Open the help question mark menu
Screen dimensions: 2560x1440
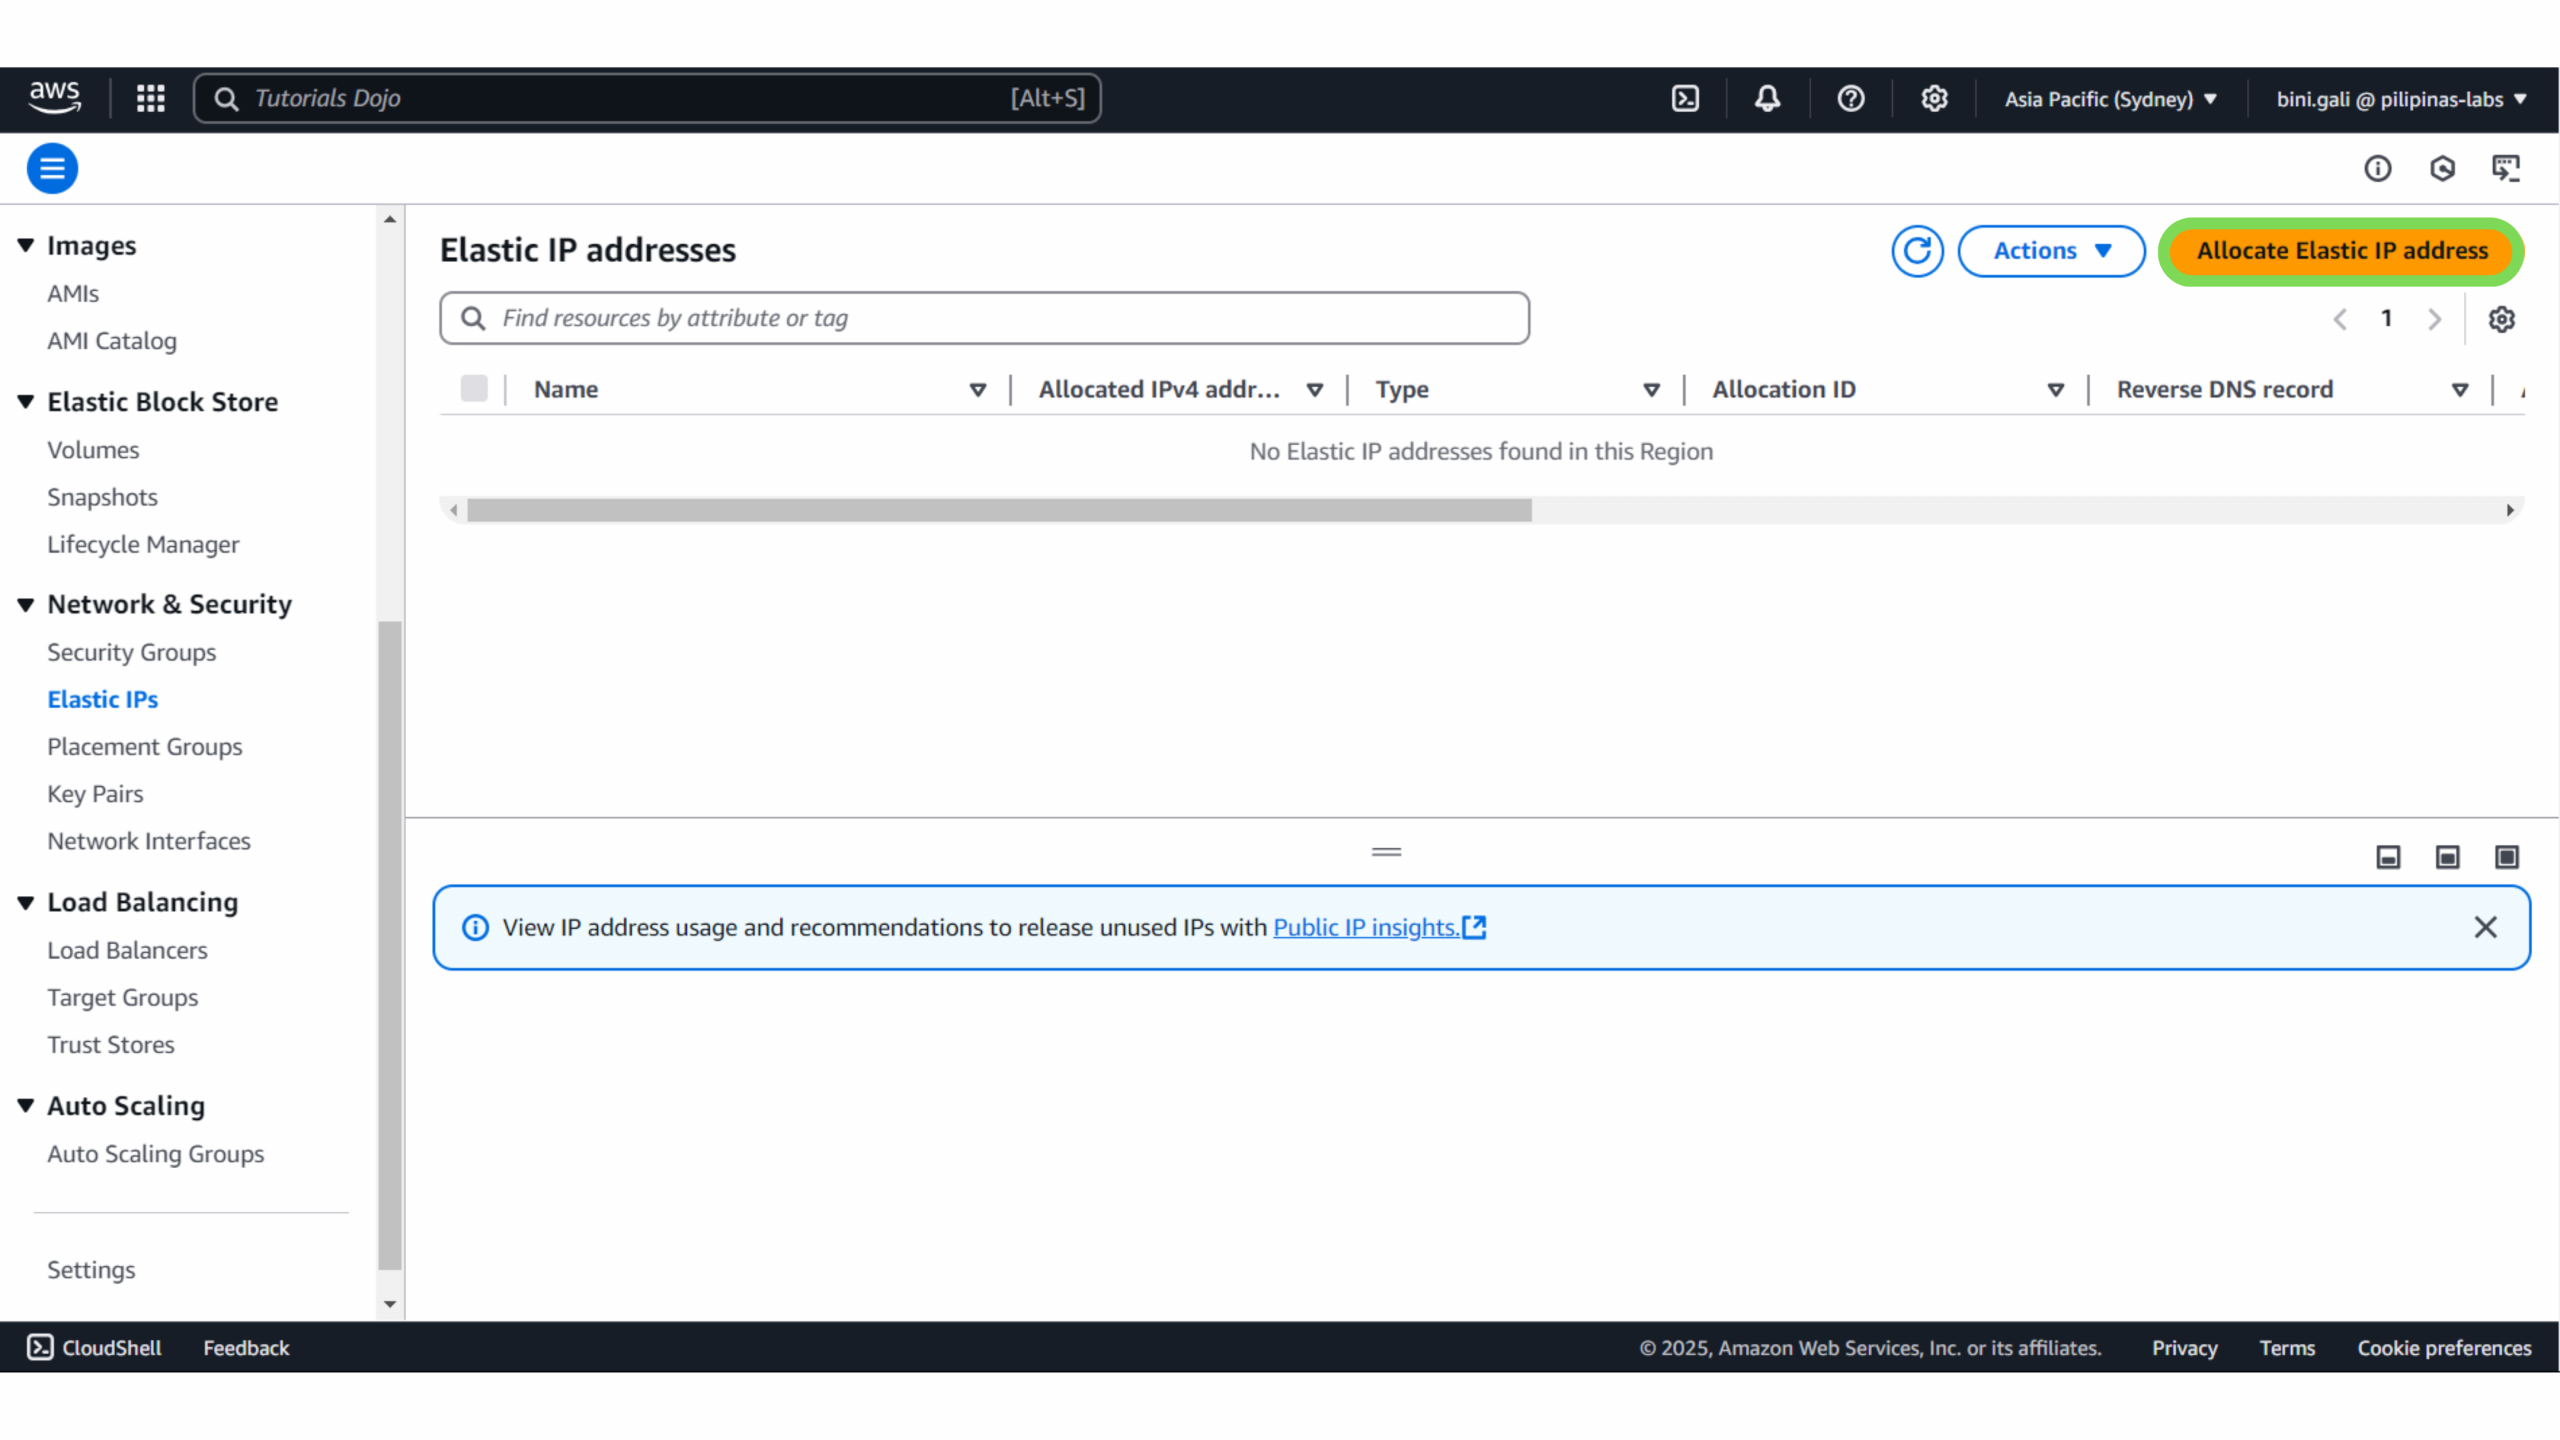[x=1850, y=98]
